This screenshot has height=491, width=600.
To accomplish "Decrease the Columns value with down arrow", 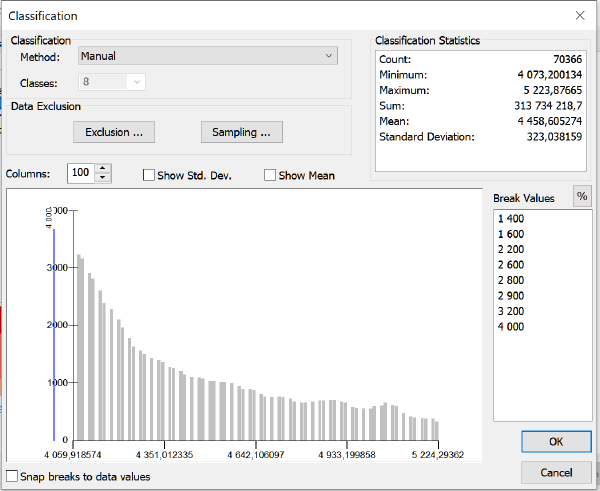I will coord(105,178).
